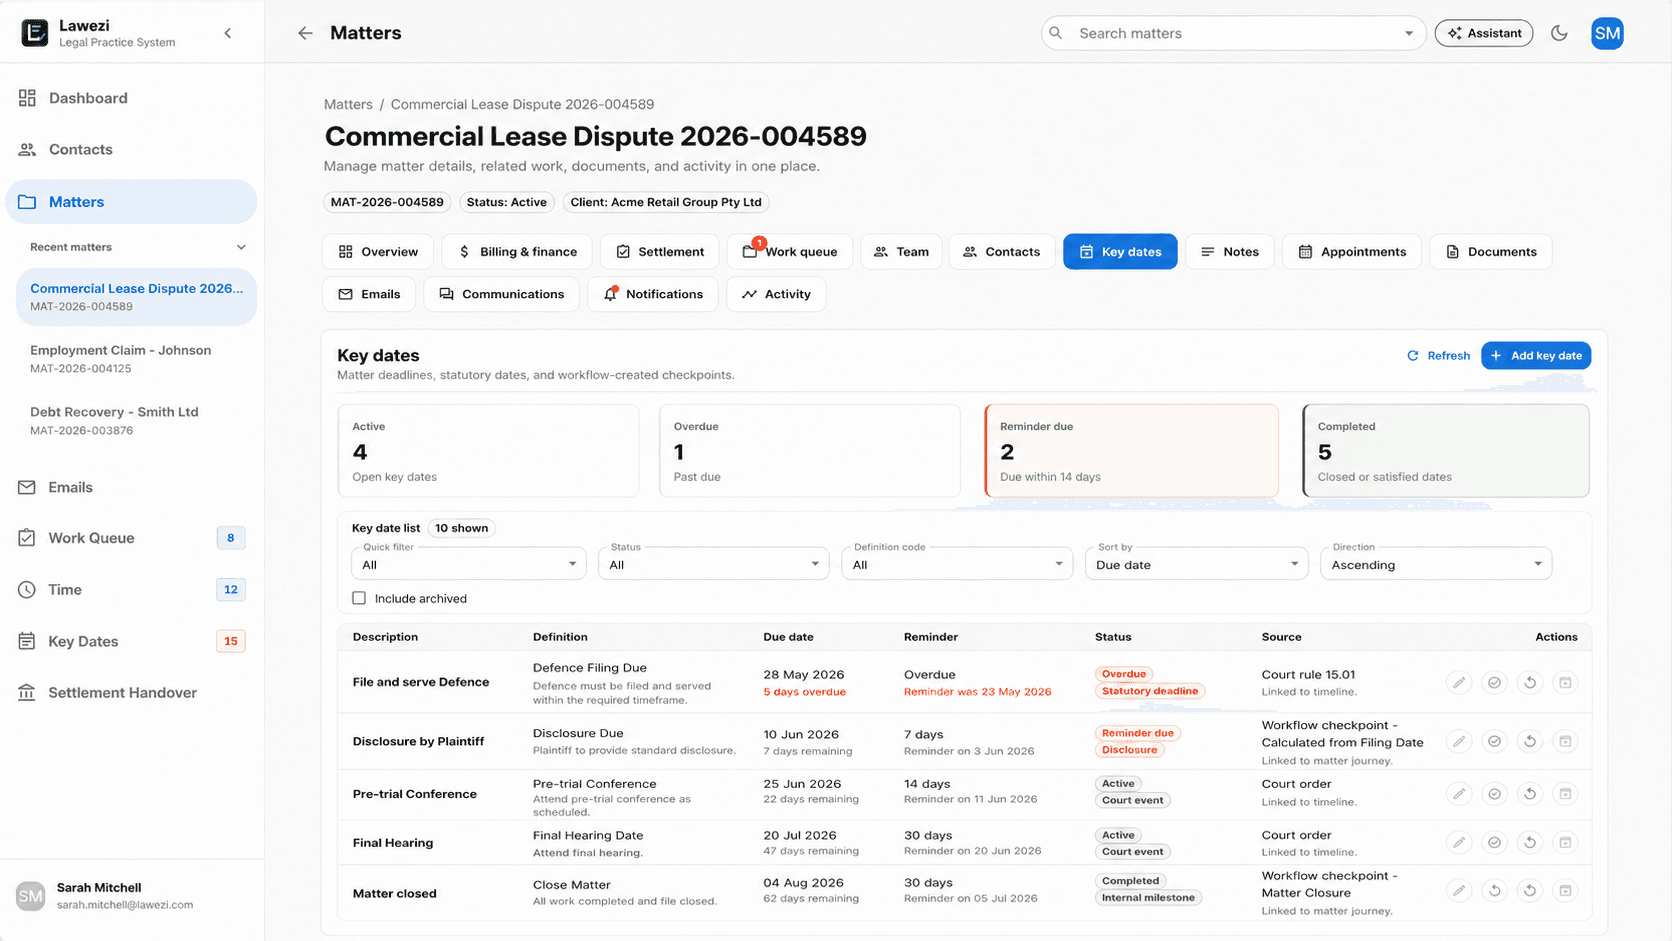
Task: Mark Final Hearing as complete
Action: (1494, 842)
